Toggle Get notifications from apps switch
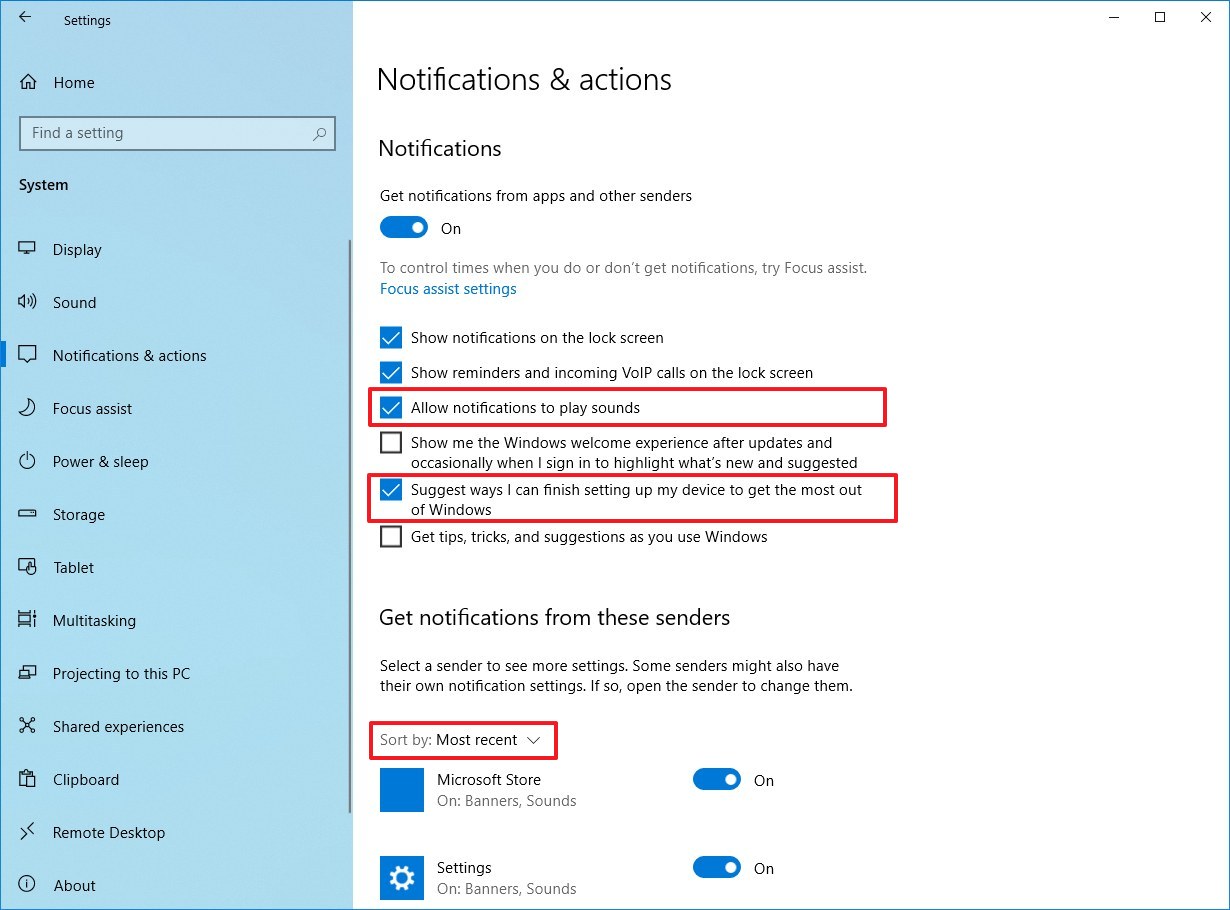 (x=404, y=228)
